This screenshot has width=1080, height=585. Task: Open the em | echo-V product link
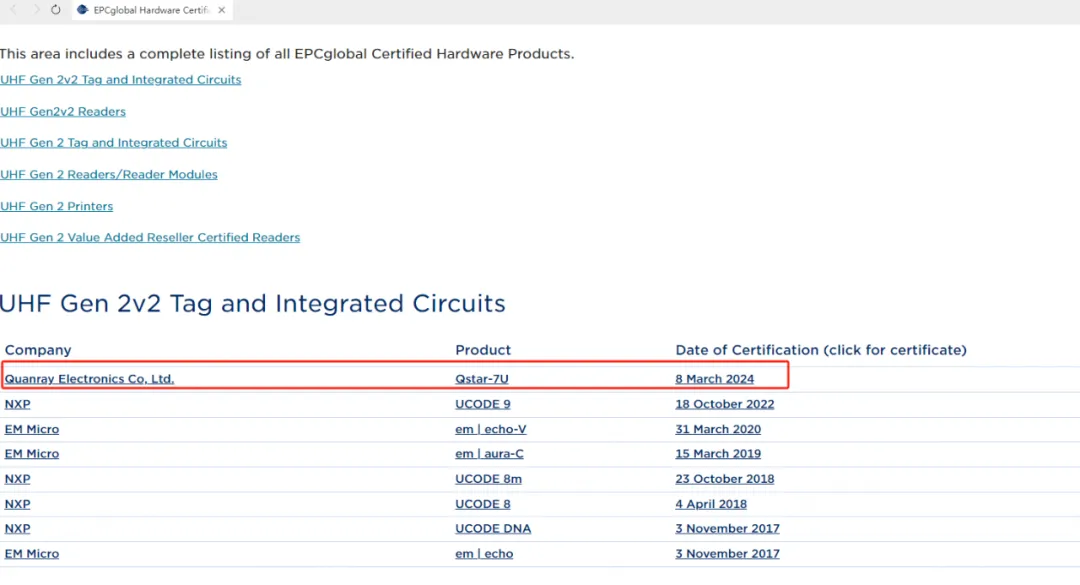click(490, 429)
